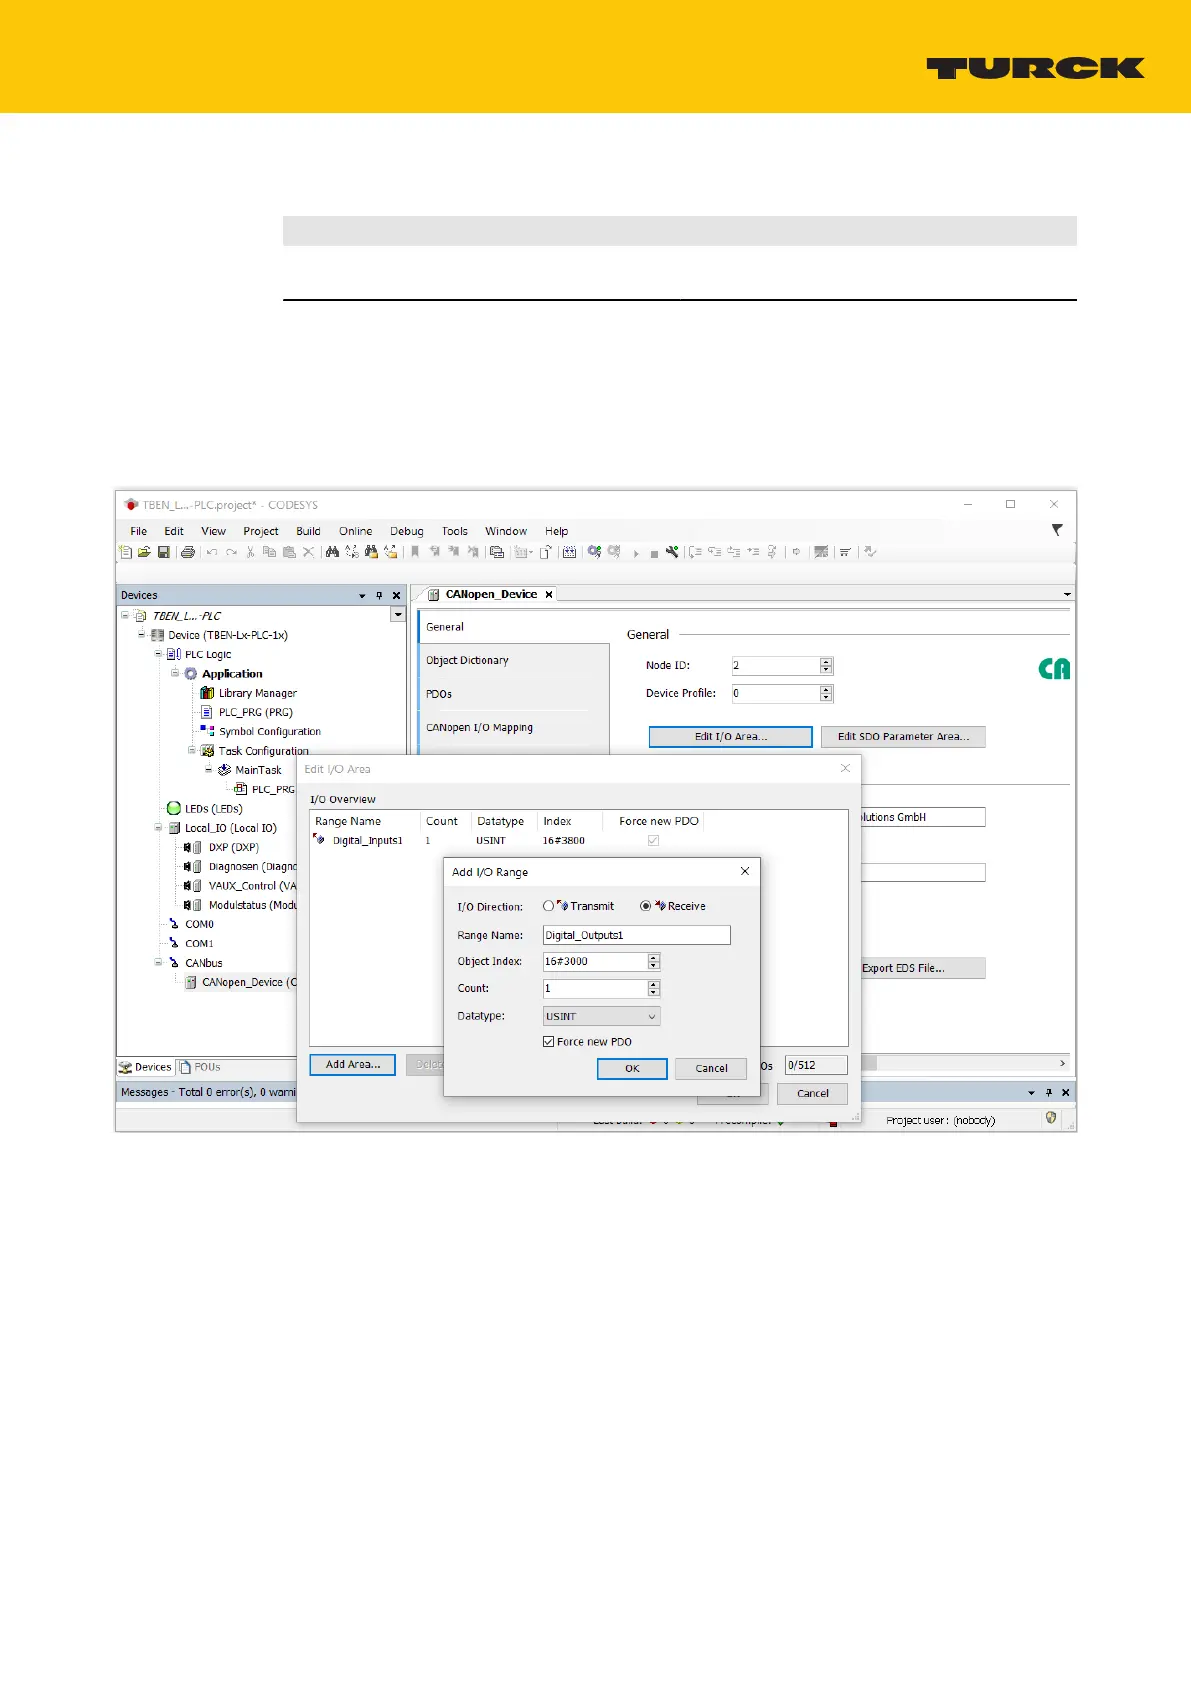Click the Stop square toolbar icon
Screen dimensions: 1191x1684
[x=654, y=553]
